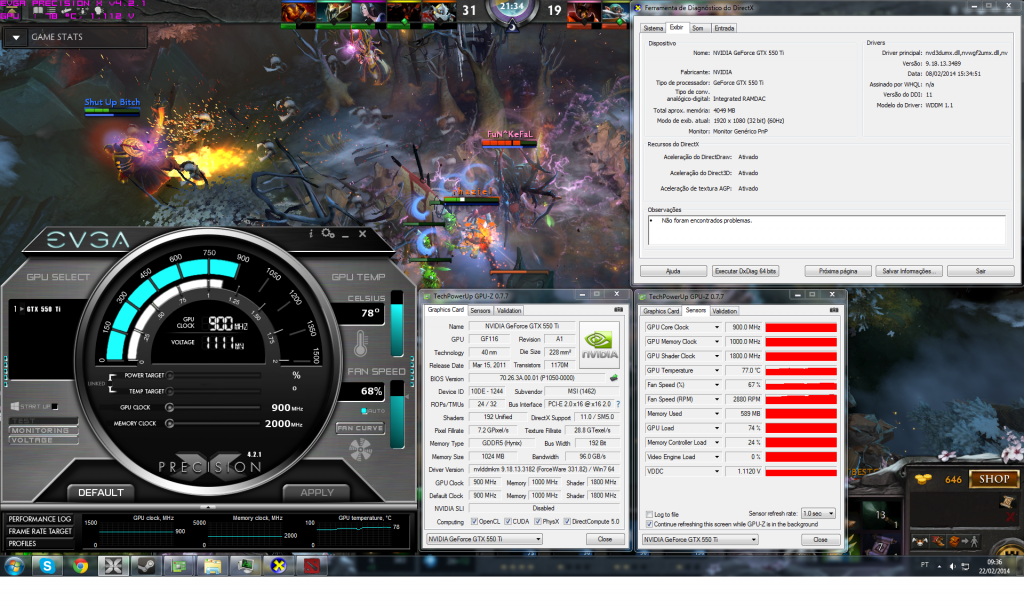Open Sensors tab in GPU-Z Graphics Card window

pyautogui.click(x=480, y=311)
